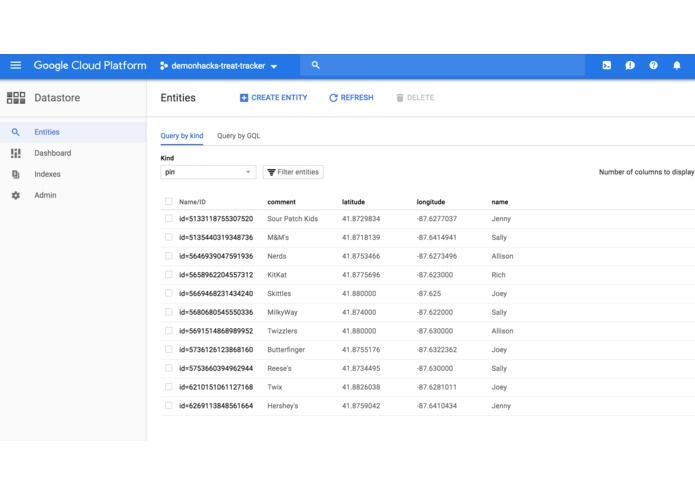Click the filter funnel icon
The height and width of the screenshot is (494, 695).
[271, 172]
